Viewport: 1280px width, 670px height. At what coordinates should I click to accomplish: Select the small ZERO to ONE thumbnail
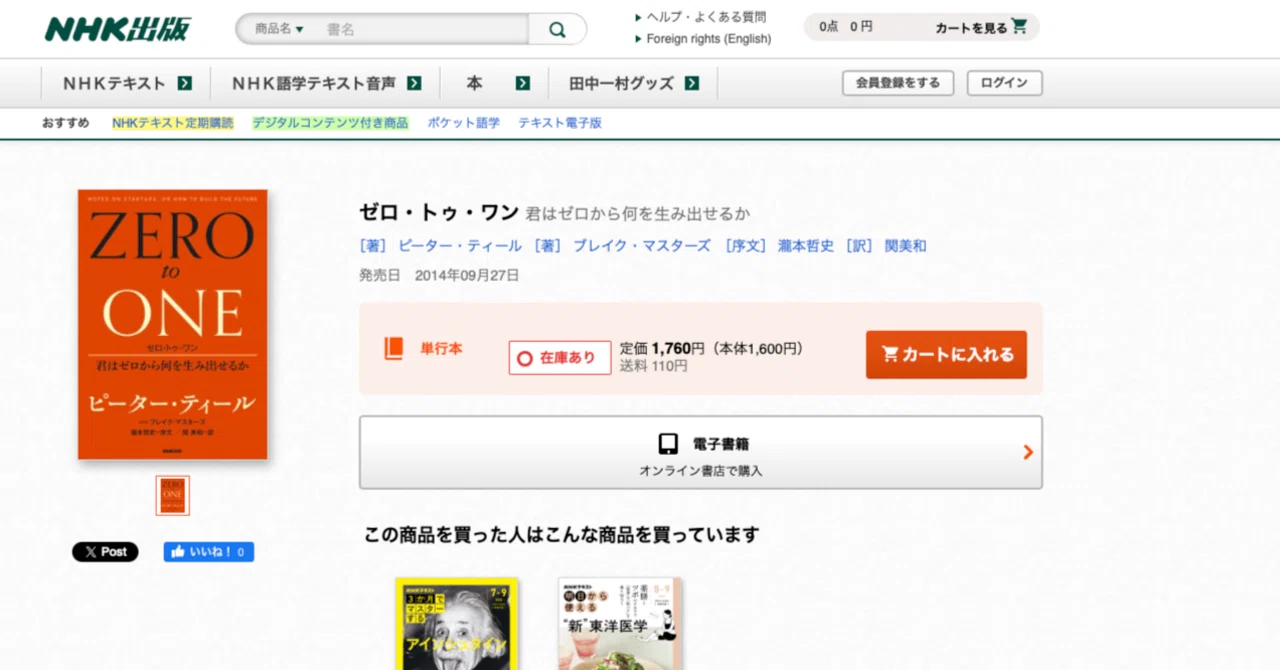(173, 495)
